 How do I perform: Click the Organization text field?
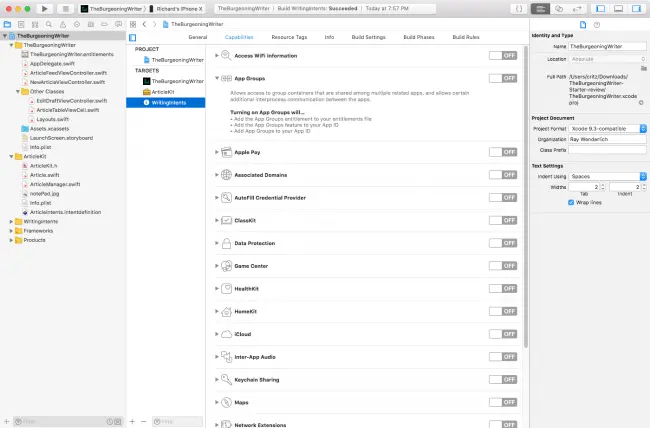pyautogui.click(x=607, y=139)
